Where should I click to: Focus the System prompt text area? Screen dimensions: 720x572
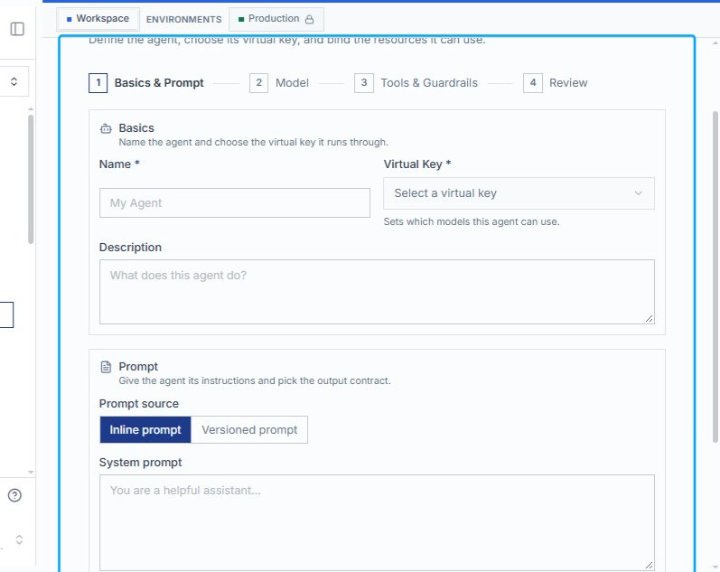(377, 522)
